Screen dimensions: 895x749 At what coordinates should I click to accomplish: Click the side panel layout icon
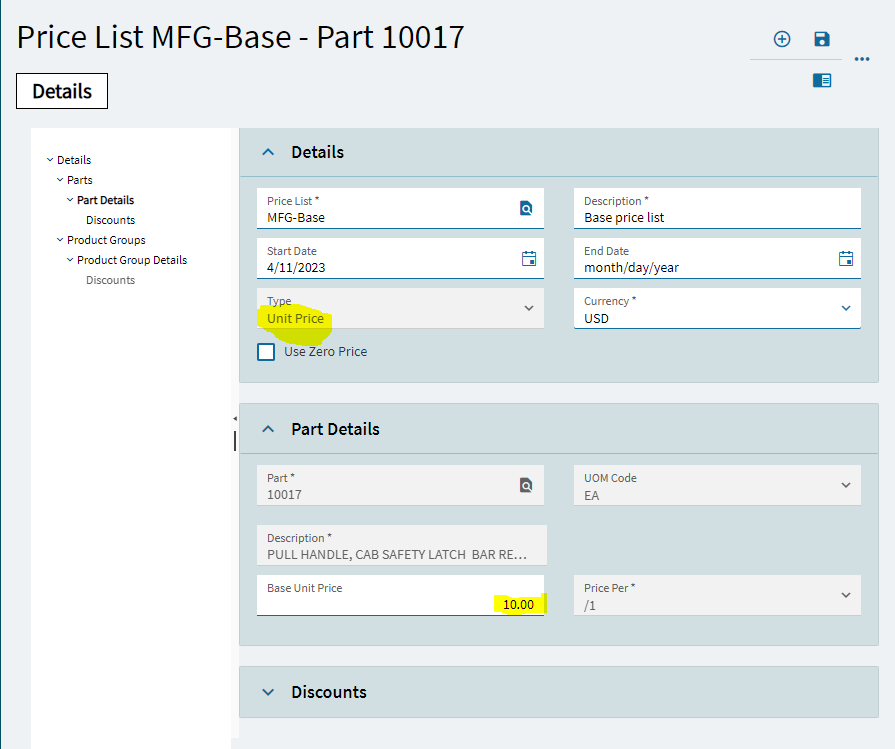[x=822, y=80]
